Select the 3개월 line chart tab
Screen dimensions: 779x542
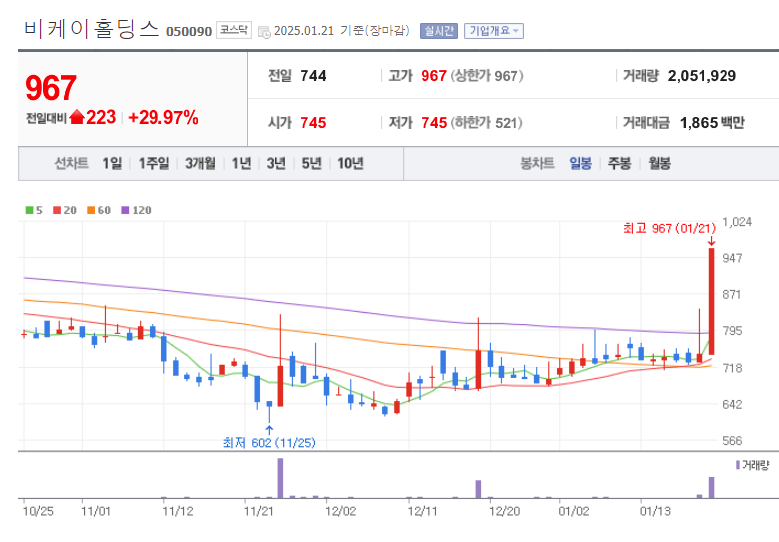[200, 163]
